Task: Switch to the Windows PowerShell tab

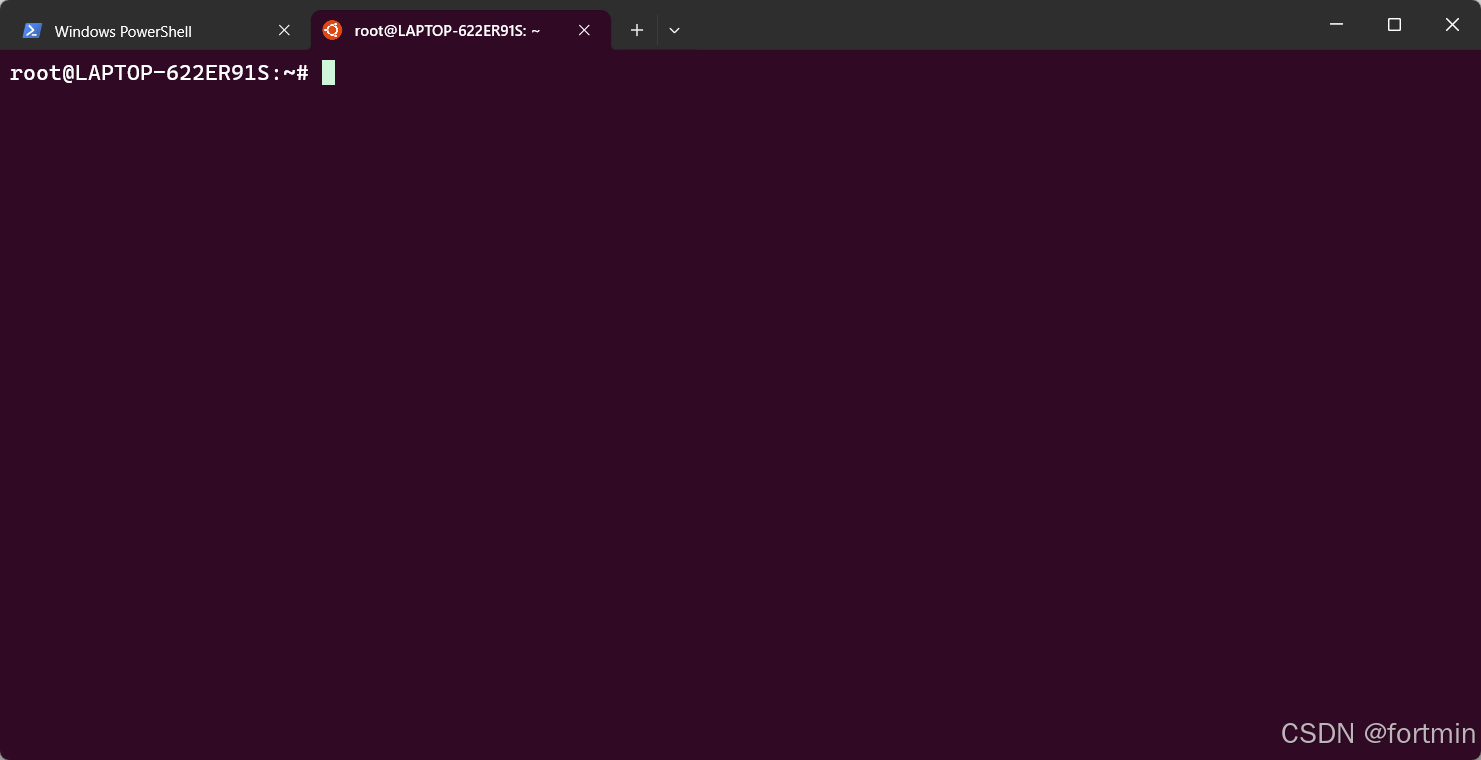Action: coord(140,30)
